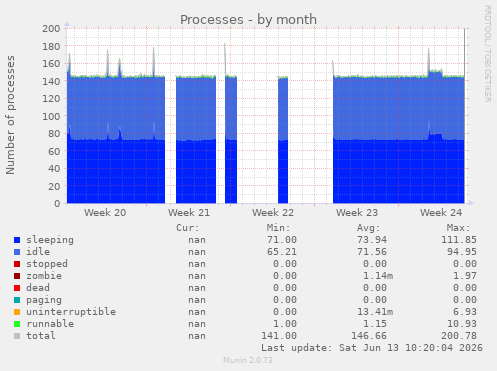
Task: Click the zombie avg value 1.14m
Action: point(378,276)
